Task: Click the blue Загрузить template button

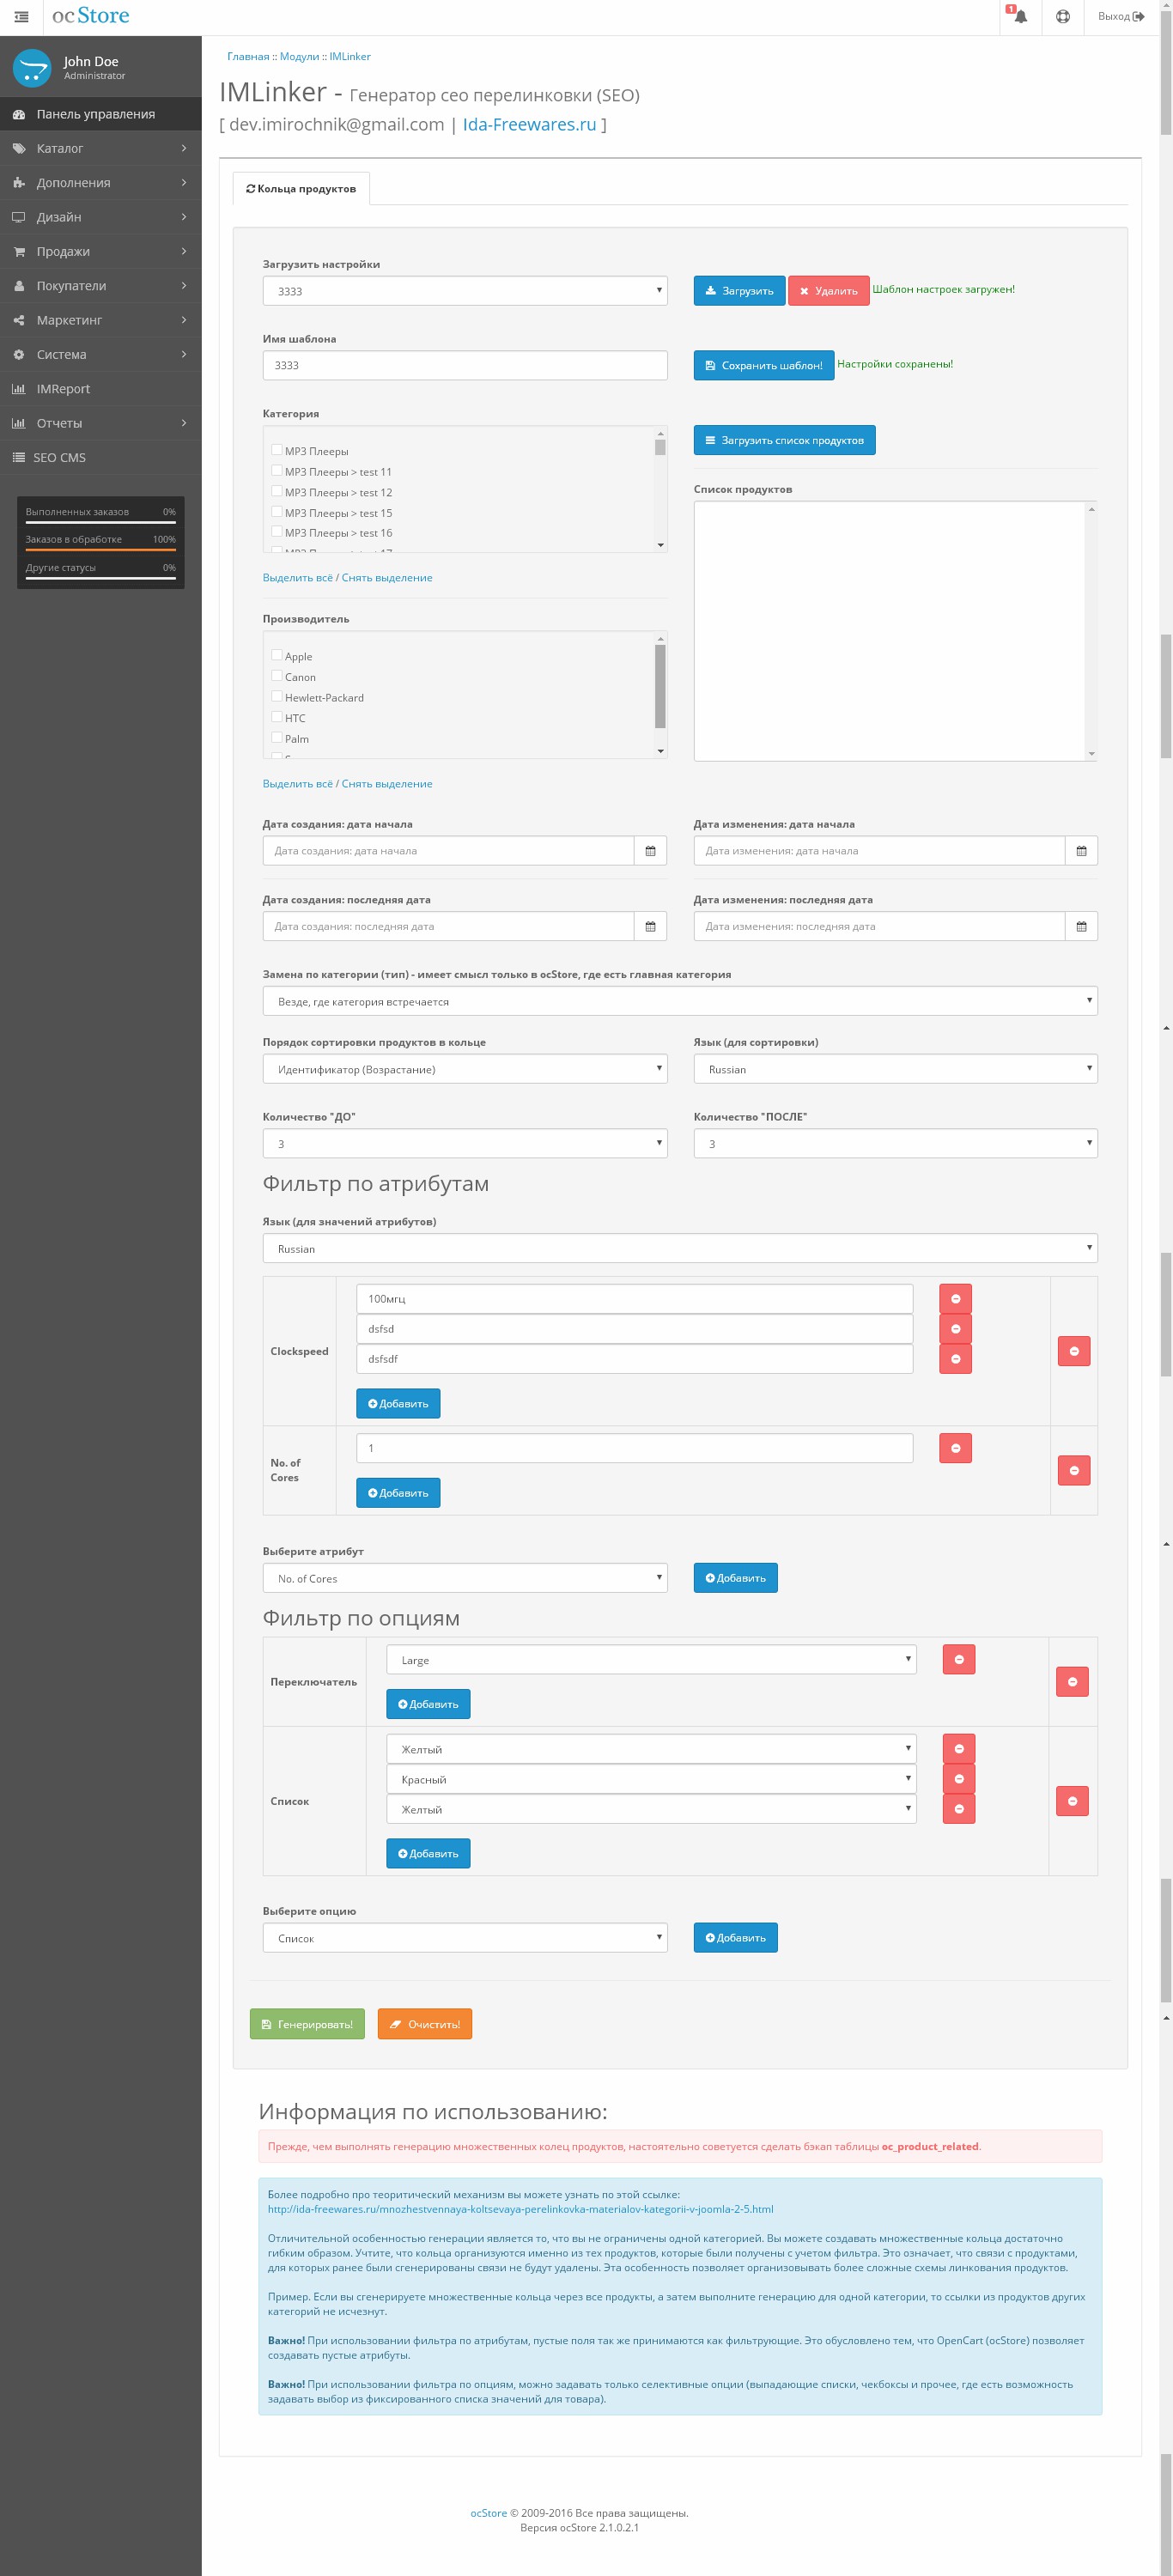Action: pyautogui.click(x=739, y=291)
